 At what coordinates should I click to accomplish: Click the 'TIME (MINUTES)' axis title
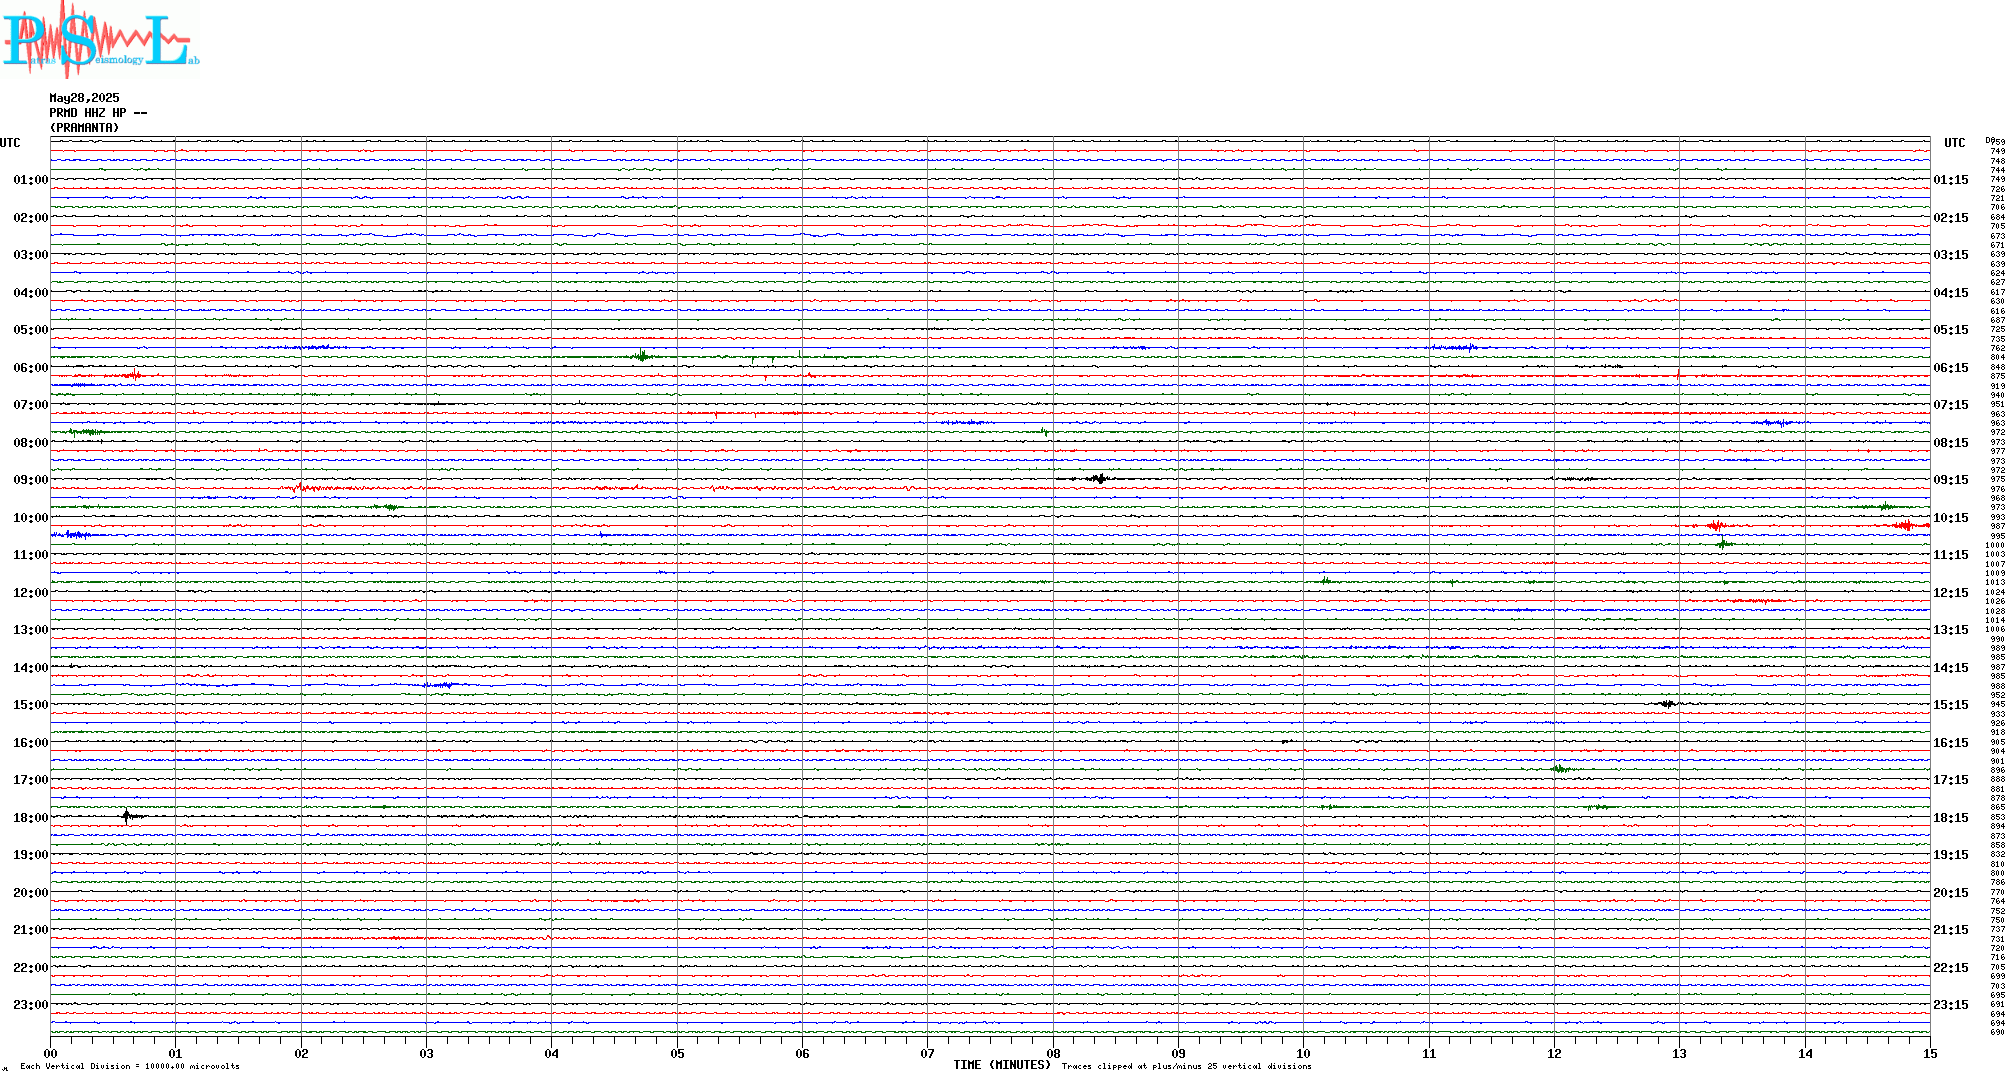click(1002, 1065)
